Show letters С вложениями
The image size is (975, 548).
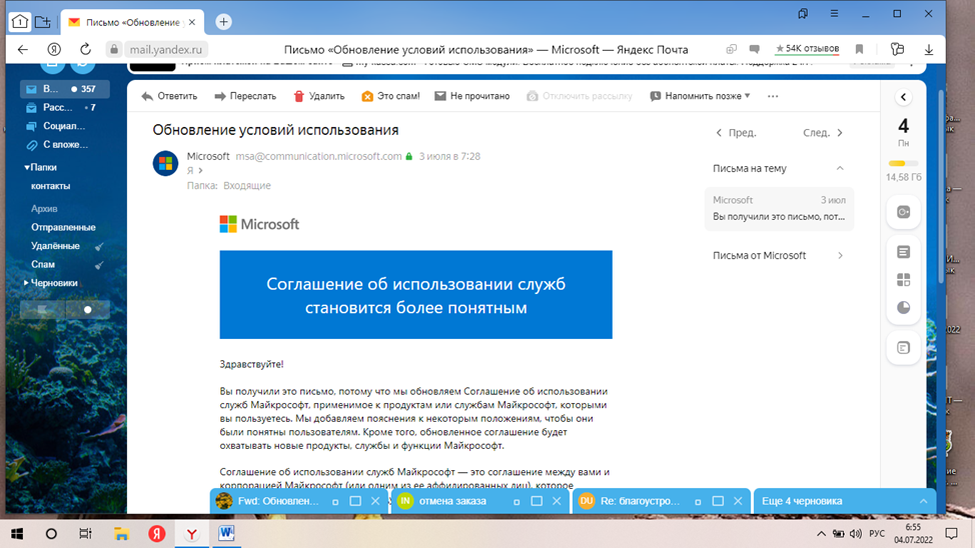click(x=65, y=145)
